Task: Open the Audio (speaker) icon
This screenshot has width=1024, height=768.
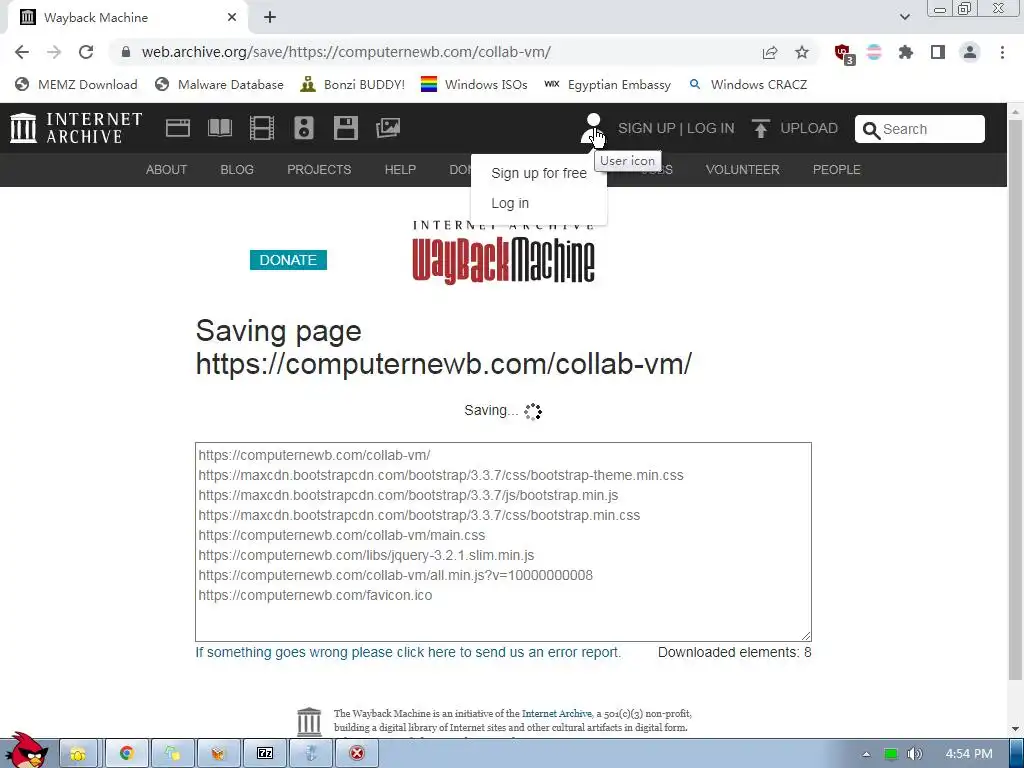Action: click(x=304, y=128)
